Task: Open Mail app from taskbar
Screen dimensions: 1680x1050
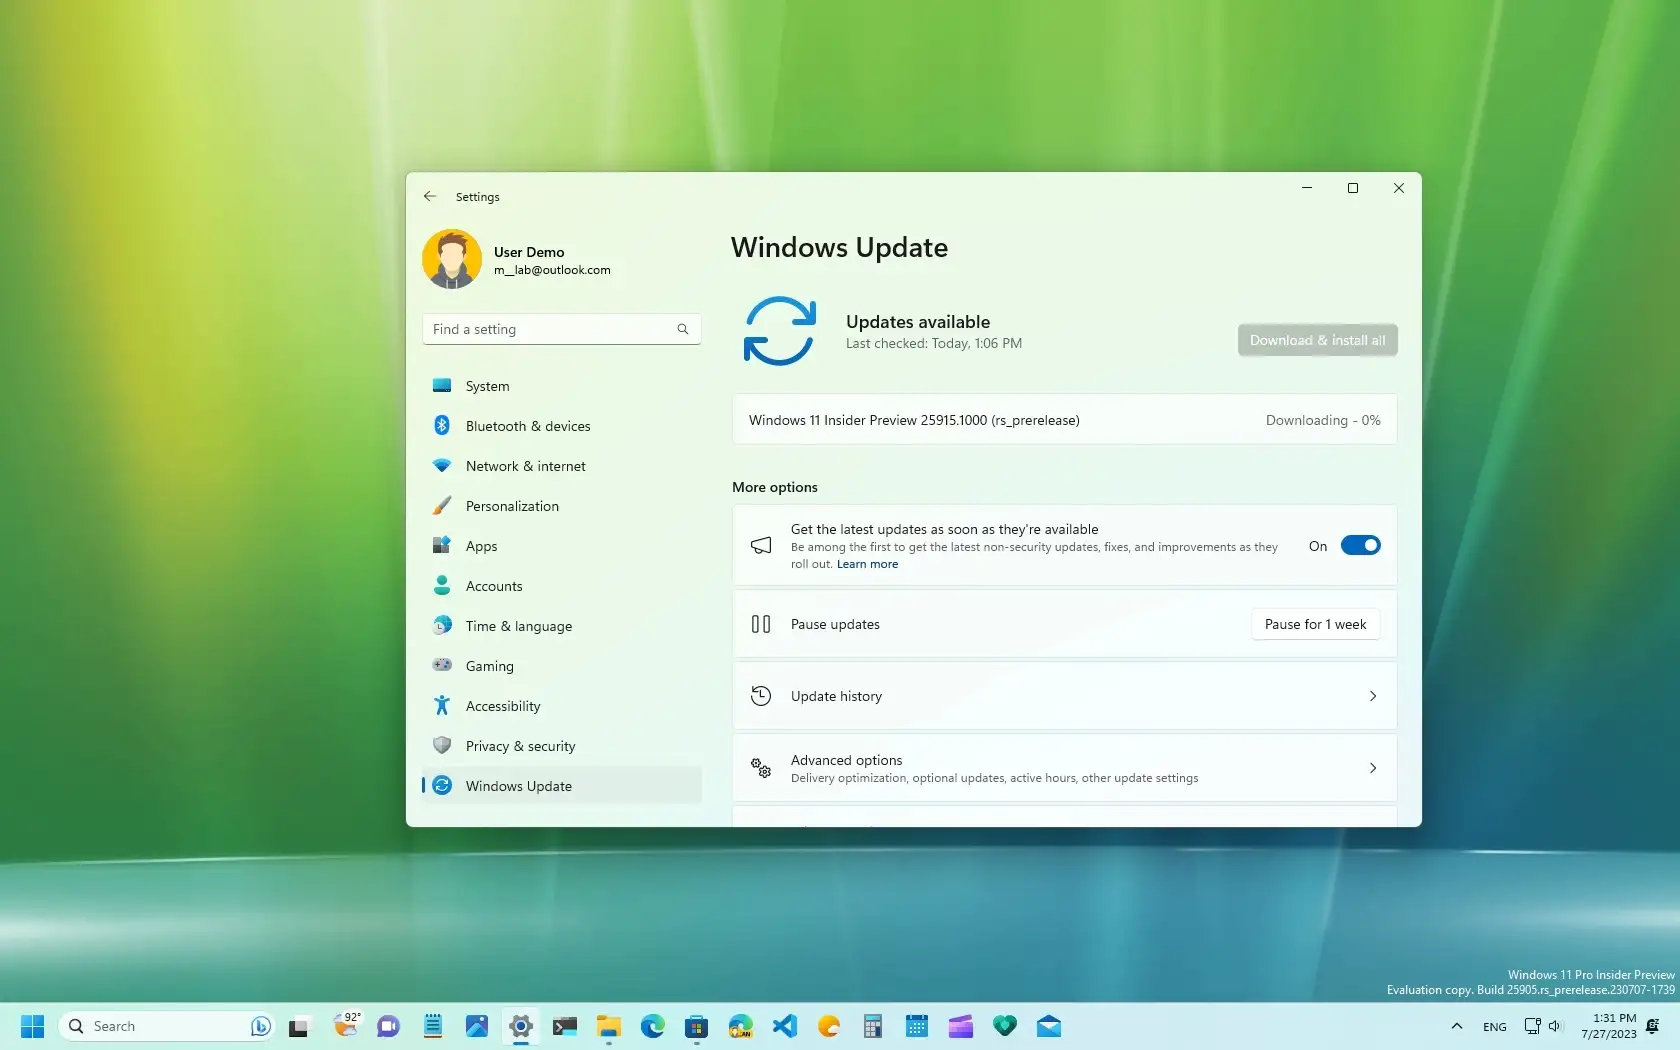Action: coord(1049,1026)
